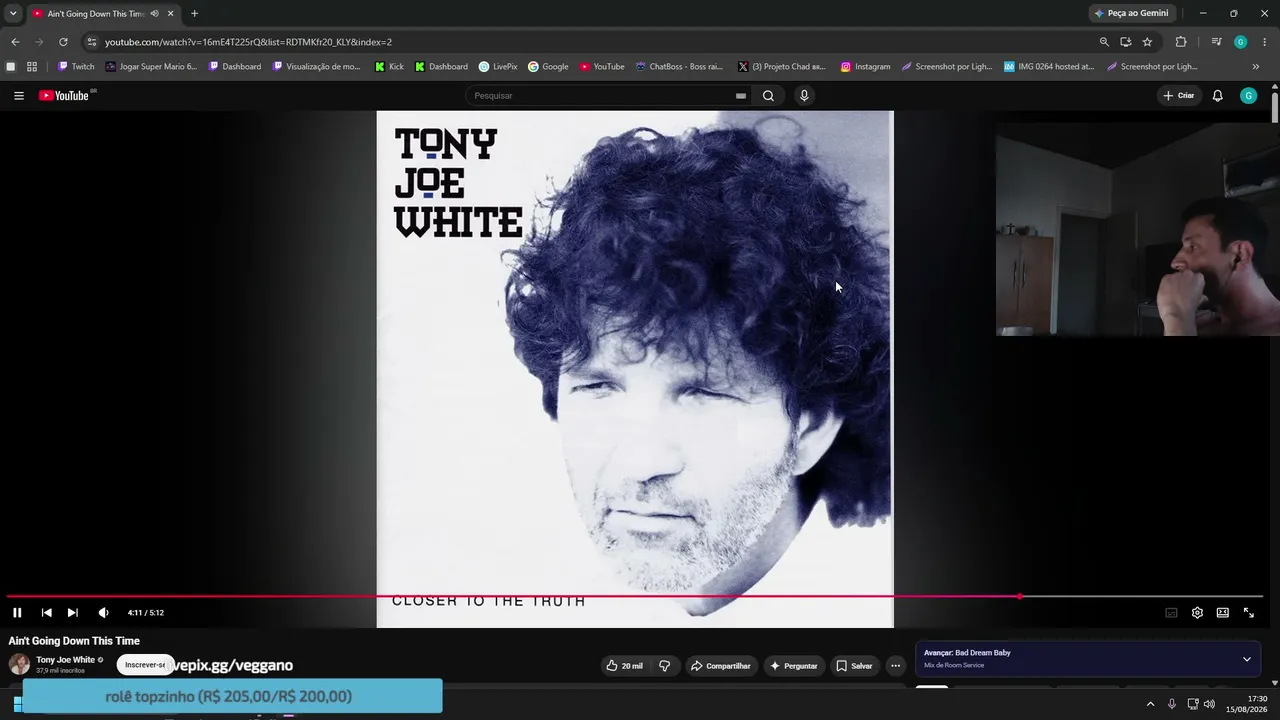The width and height of the screenshot is (1280, 720).
Task: Click the search magnifier button
Action: pos(768,96)
